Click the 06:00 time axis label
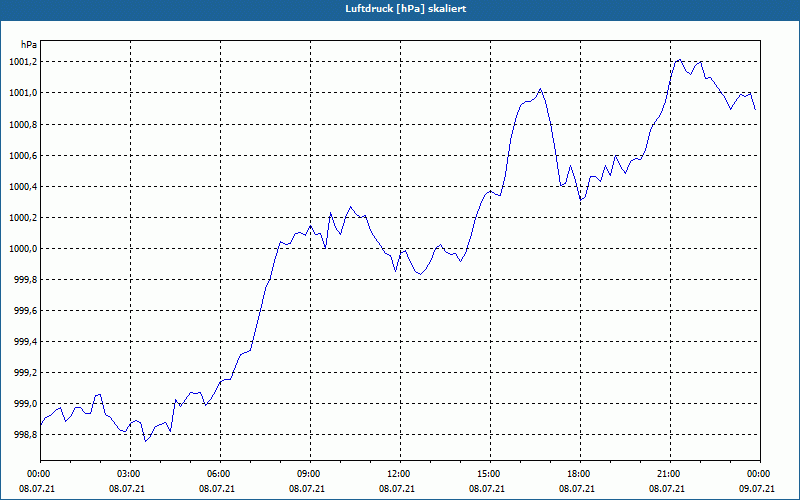 (x=220, y=474)
